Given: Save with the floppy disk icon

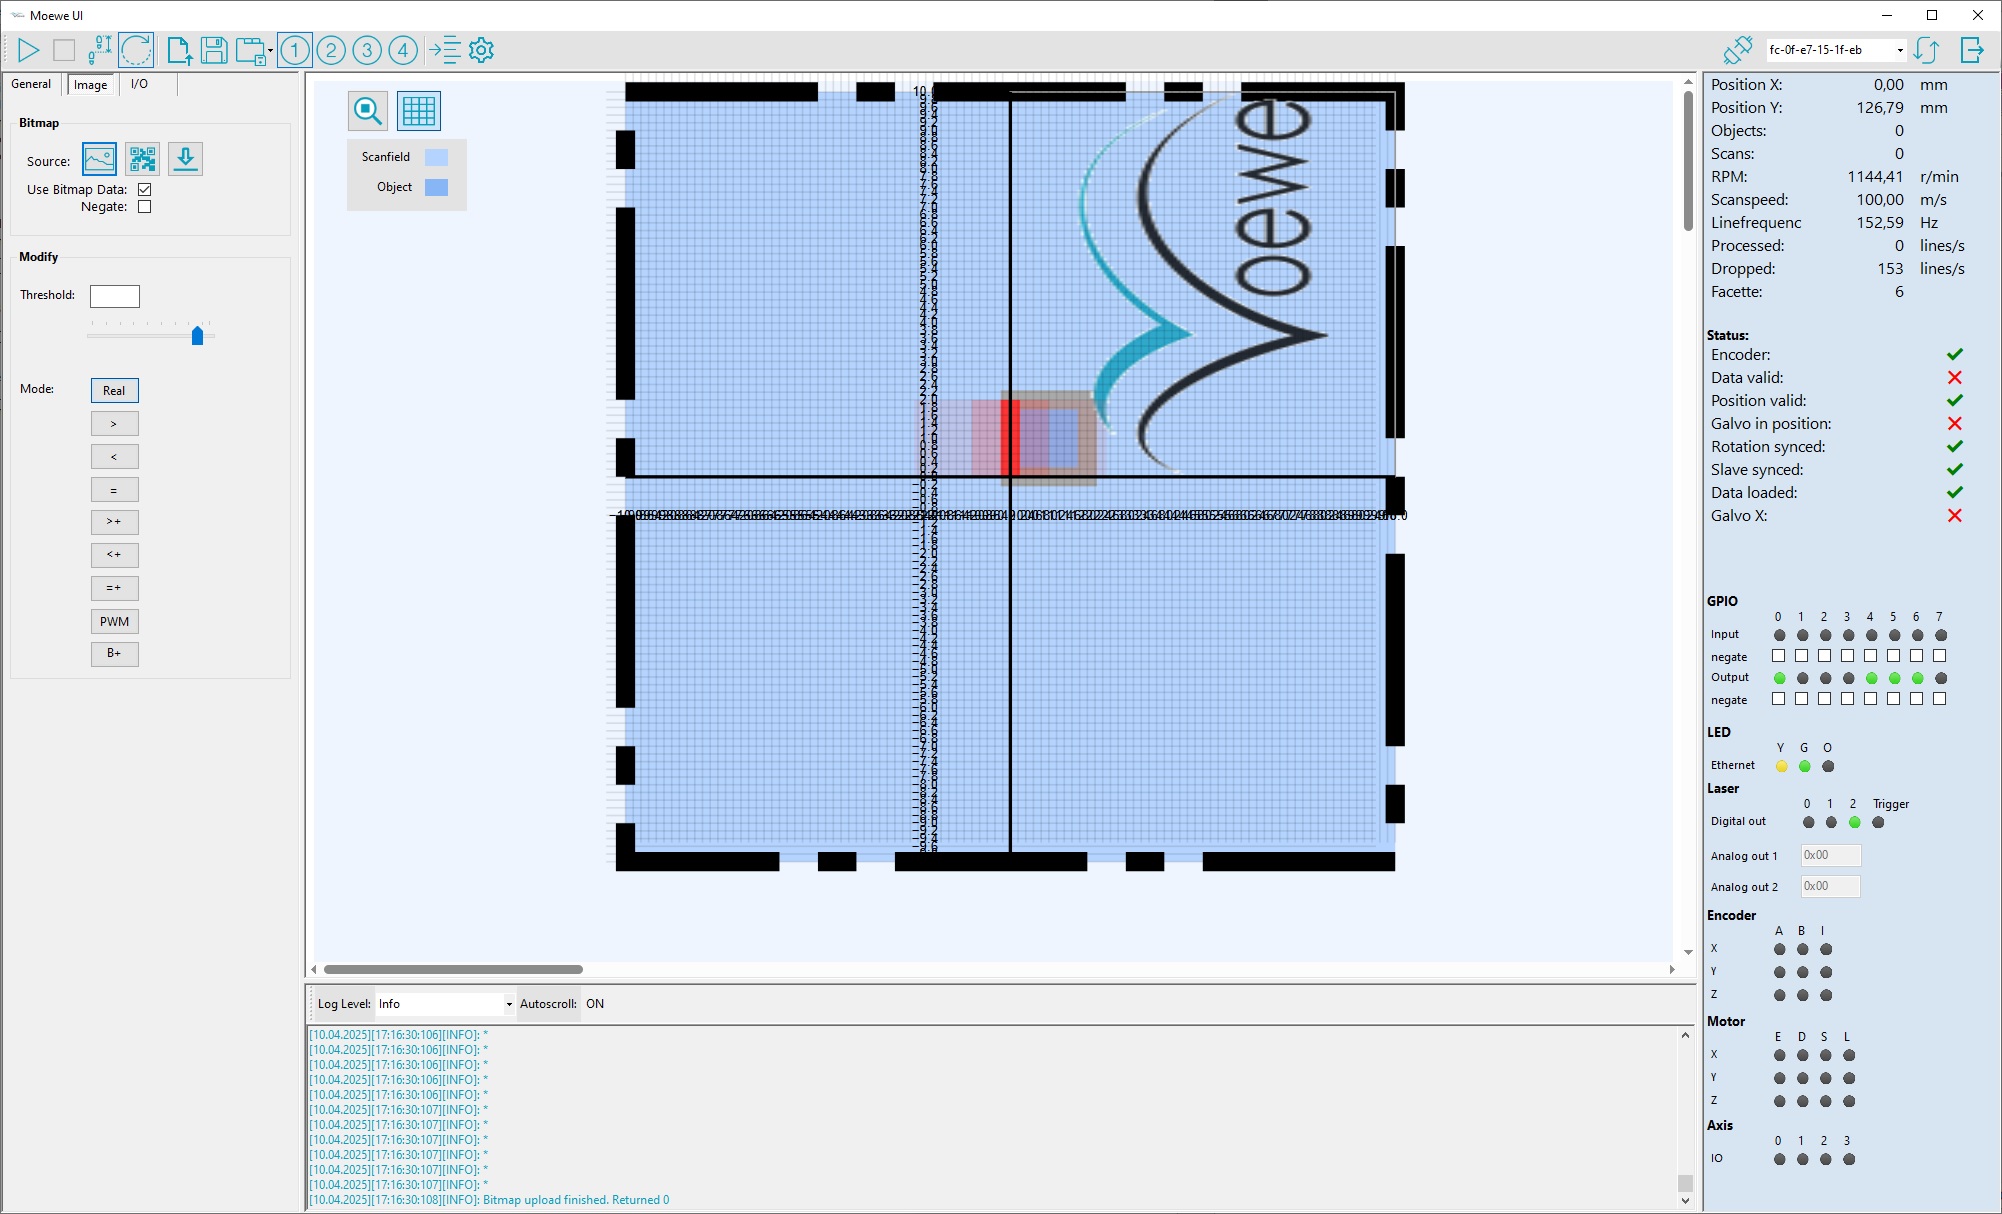Looking at the screenshot, I should [x=214, y=50].
